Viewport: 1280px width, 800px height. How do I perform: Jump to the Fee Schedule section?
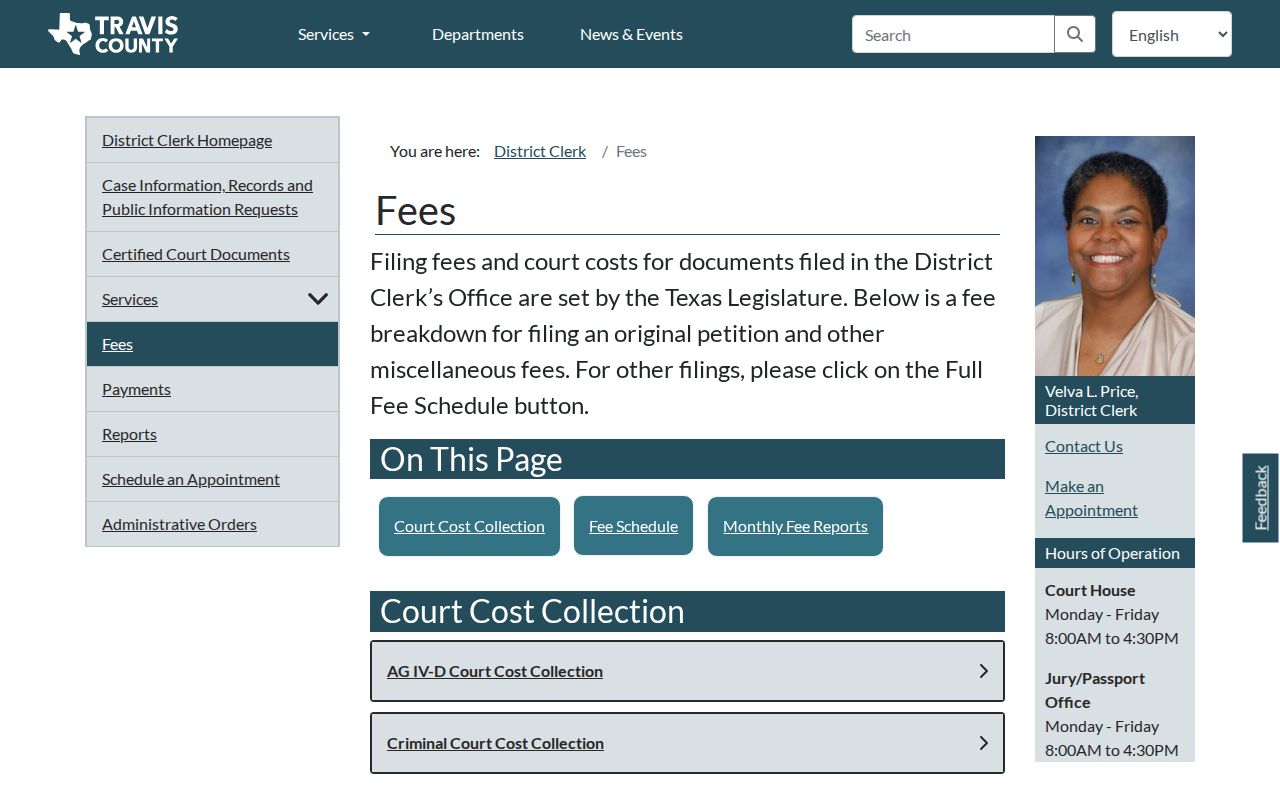(633, 526)
